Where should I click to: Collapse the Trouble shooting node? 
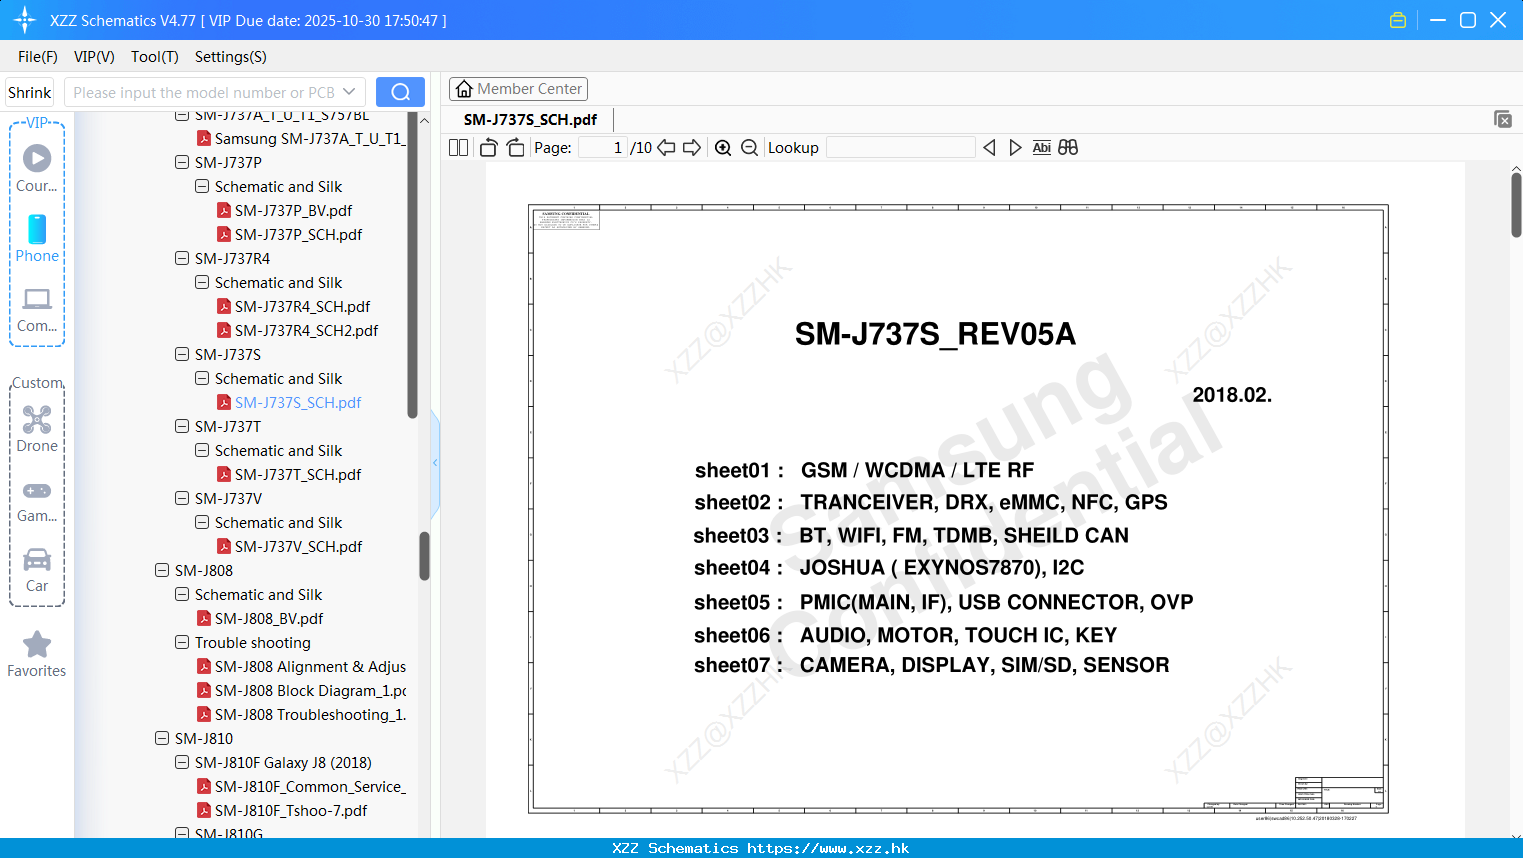(182, 642)
